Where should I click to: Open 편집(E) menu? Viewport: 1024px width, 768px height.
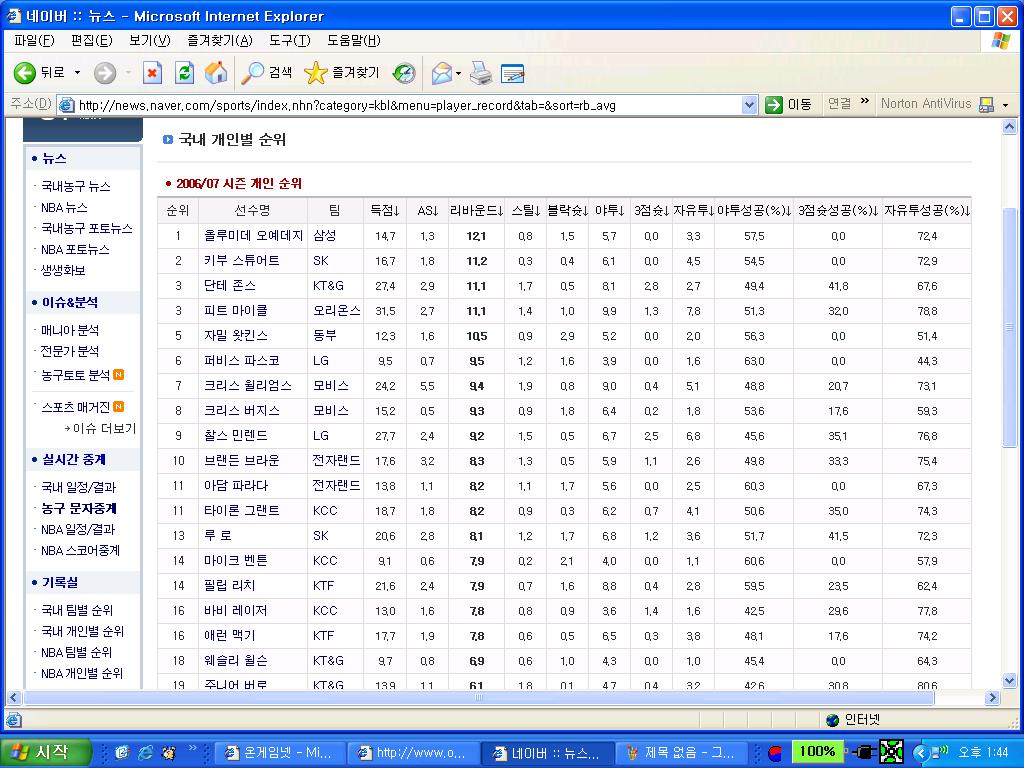click(x=91, y=40)
